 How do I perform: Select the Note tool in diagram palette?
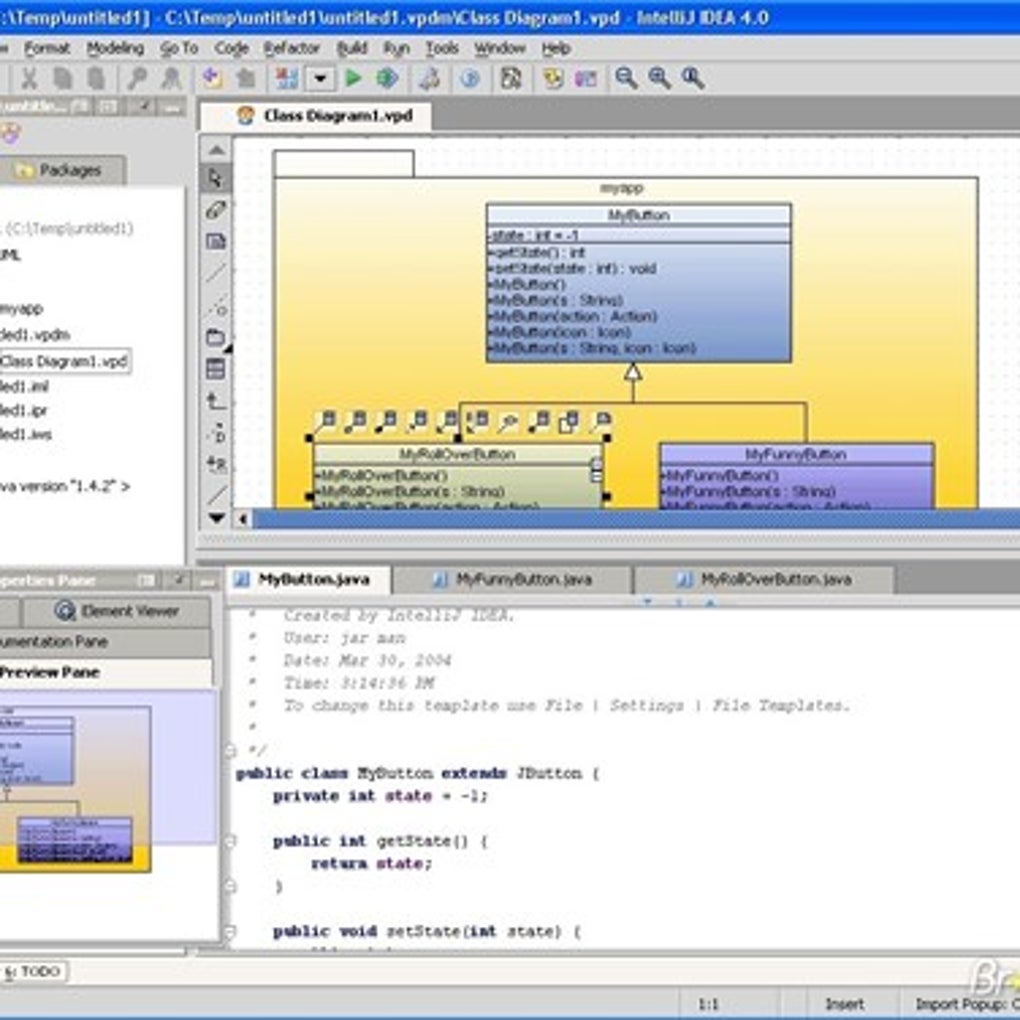click(x=216, y=241)
